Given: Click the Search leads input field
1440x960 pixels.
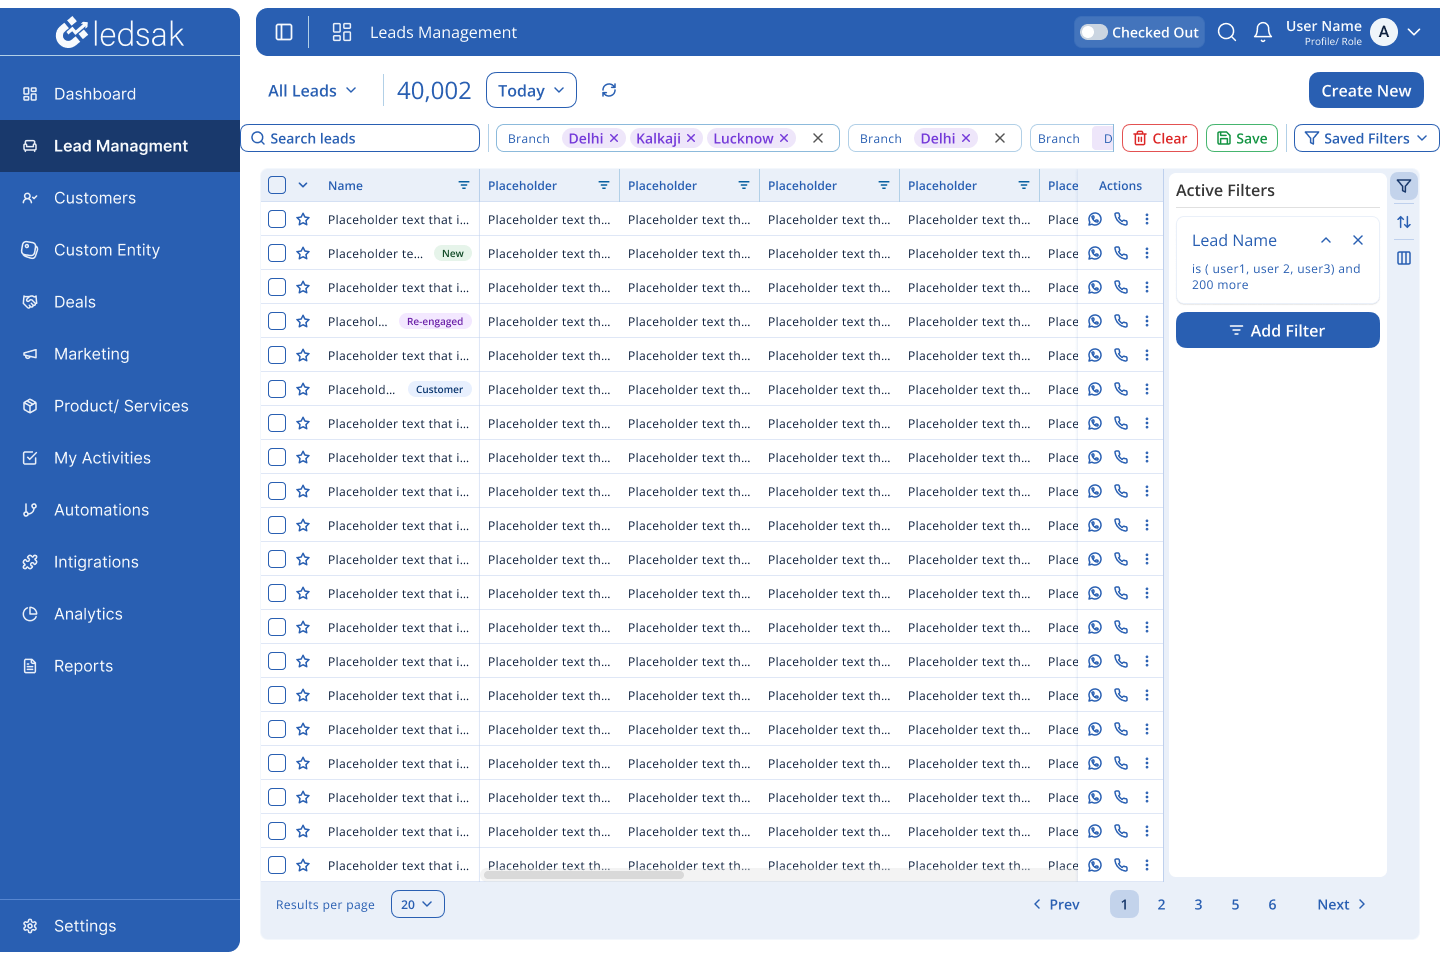Looking at the screenshot, I should (x=360, y=138).
